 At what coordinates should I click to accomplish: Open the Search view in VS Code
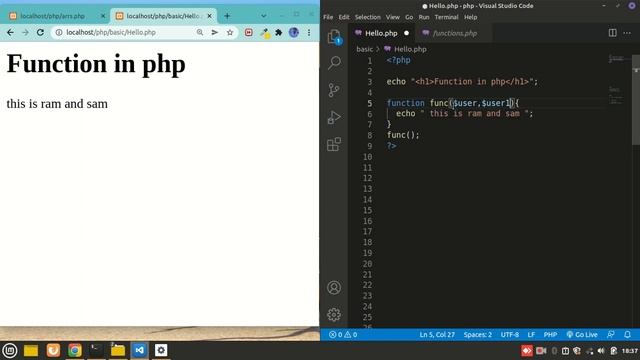[334, 63]
